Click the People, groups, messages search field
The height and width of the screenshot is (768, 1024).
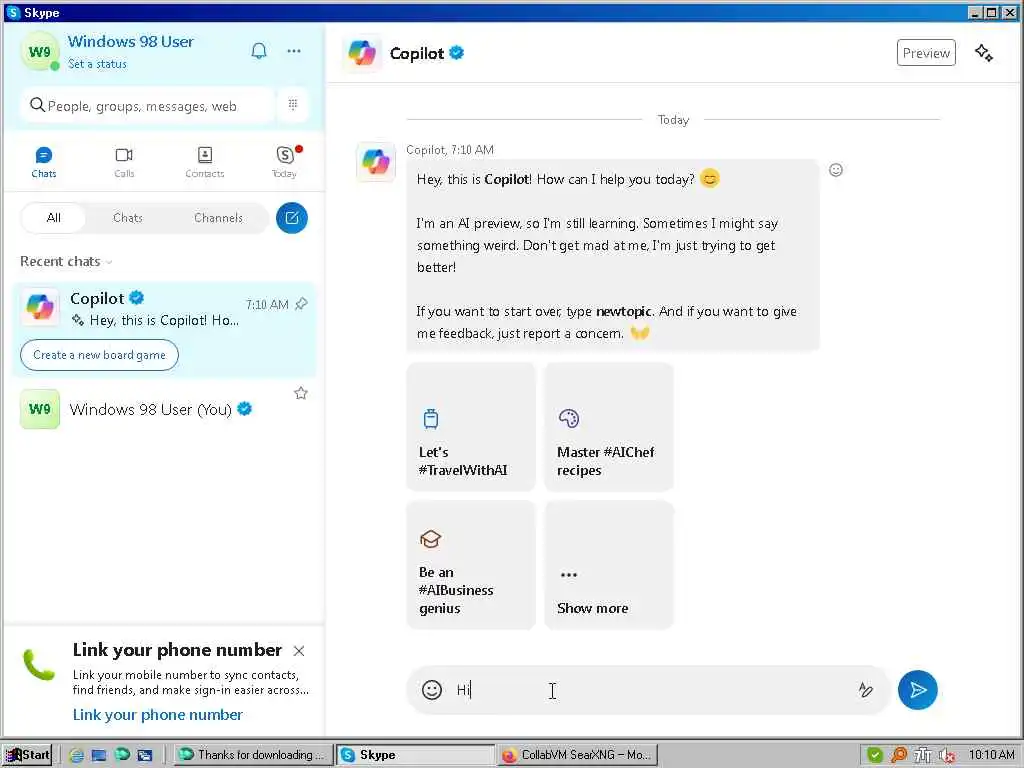point(148,105)
